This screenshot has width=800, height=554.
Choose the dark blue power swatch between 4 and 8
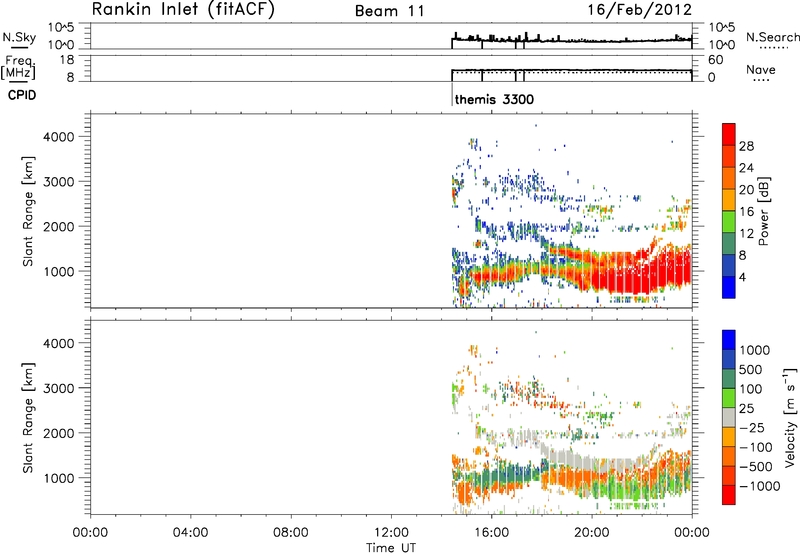click(x=729, y=265)
